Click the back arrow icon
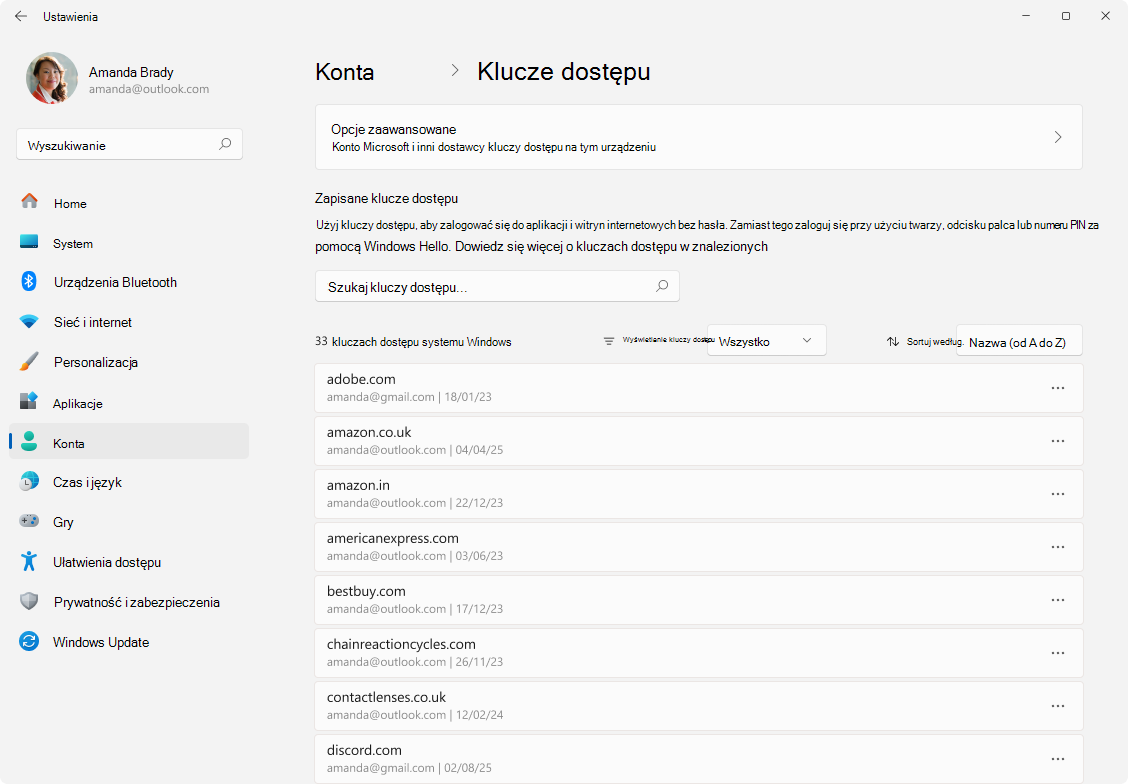The height and width of the screenshot is (784, 1128). click(x=21, y=16)
